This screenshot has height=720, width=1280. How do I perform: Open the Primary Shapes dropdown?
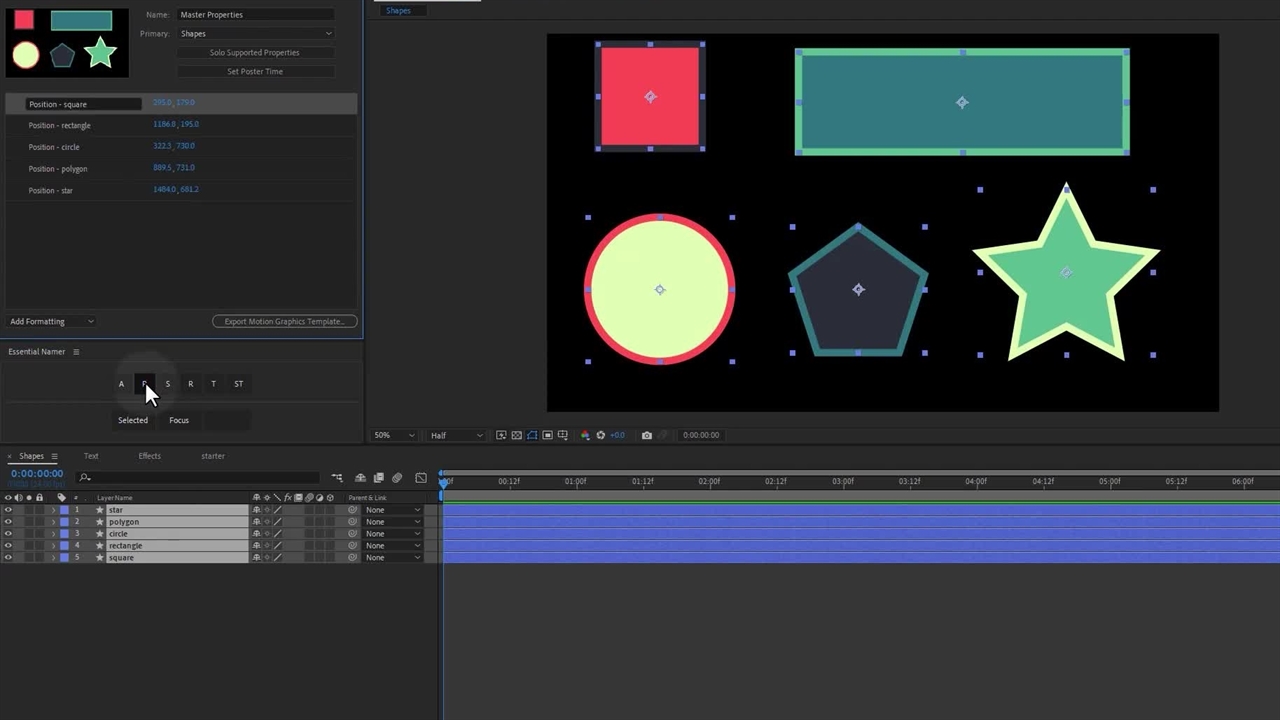[x=255, y=34]
